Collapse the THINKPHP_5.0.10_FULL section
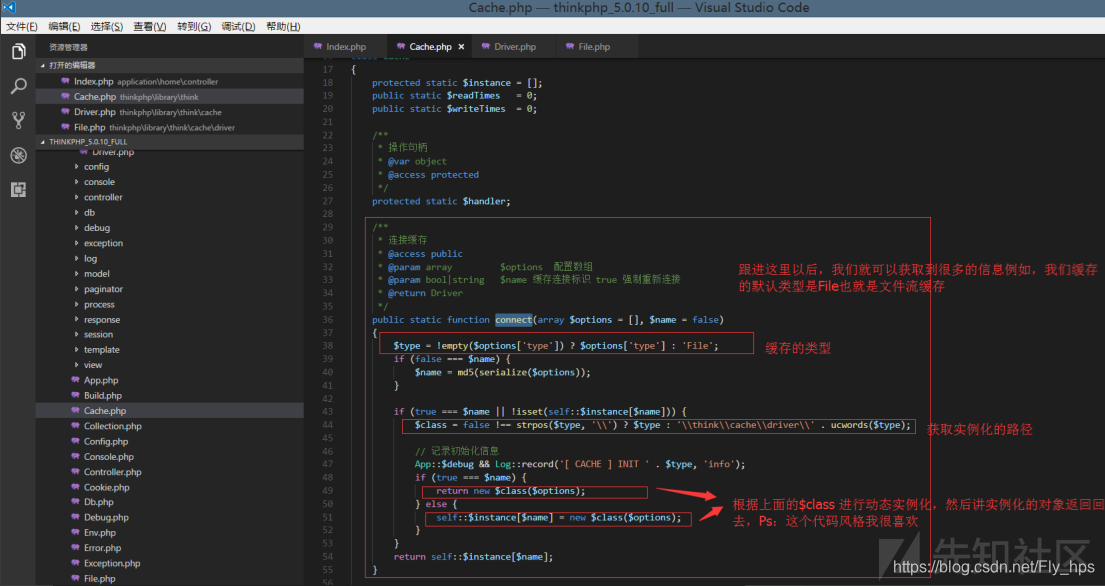 169,142
